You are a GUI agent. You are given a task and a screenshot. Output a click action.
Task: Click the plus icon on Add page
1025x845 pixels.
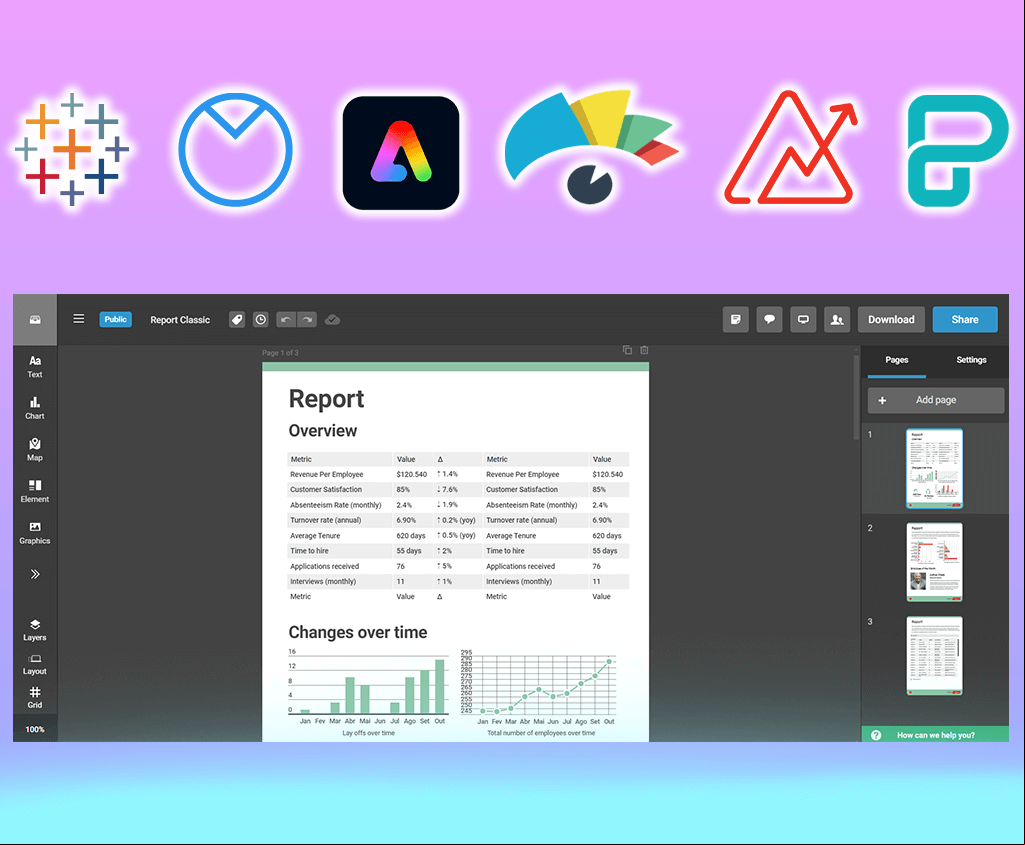(882, 401)
